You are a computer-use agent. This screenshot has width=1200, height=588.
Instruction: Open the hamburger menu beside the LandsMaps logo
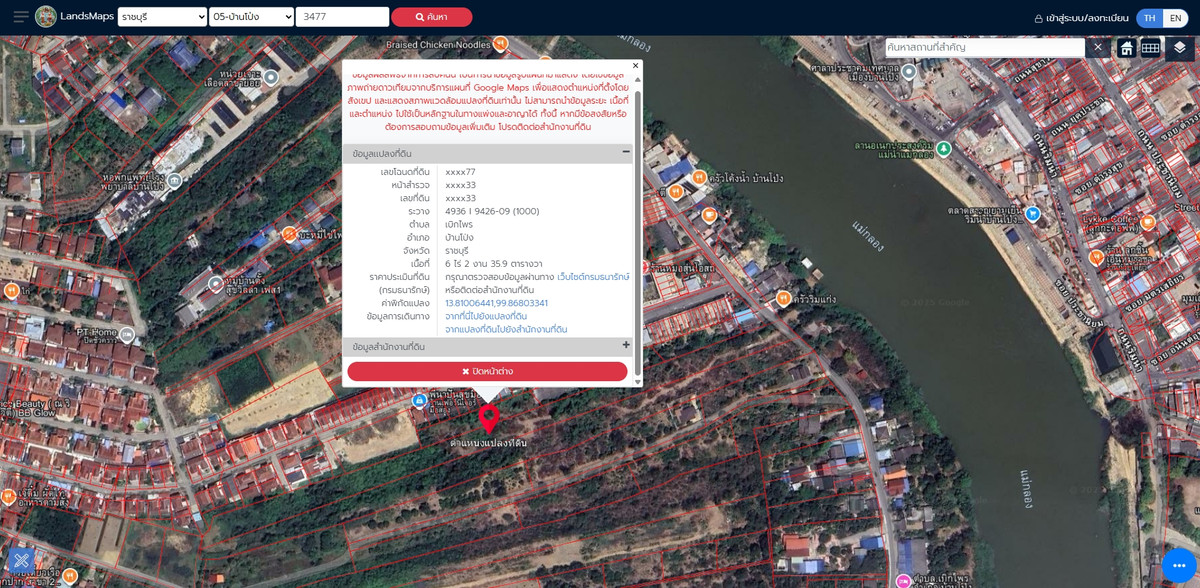pos(20,17)
